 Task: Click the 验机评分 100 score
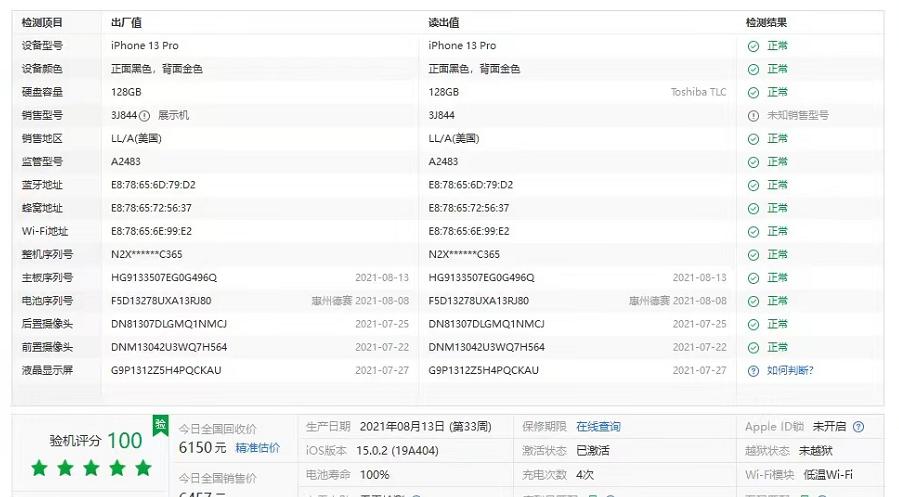(x=95, y=440)
